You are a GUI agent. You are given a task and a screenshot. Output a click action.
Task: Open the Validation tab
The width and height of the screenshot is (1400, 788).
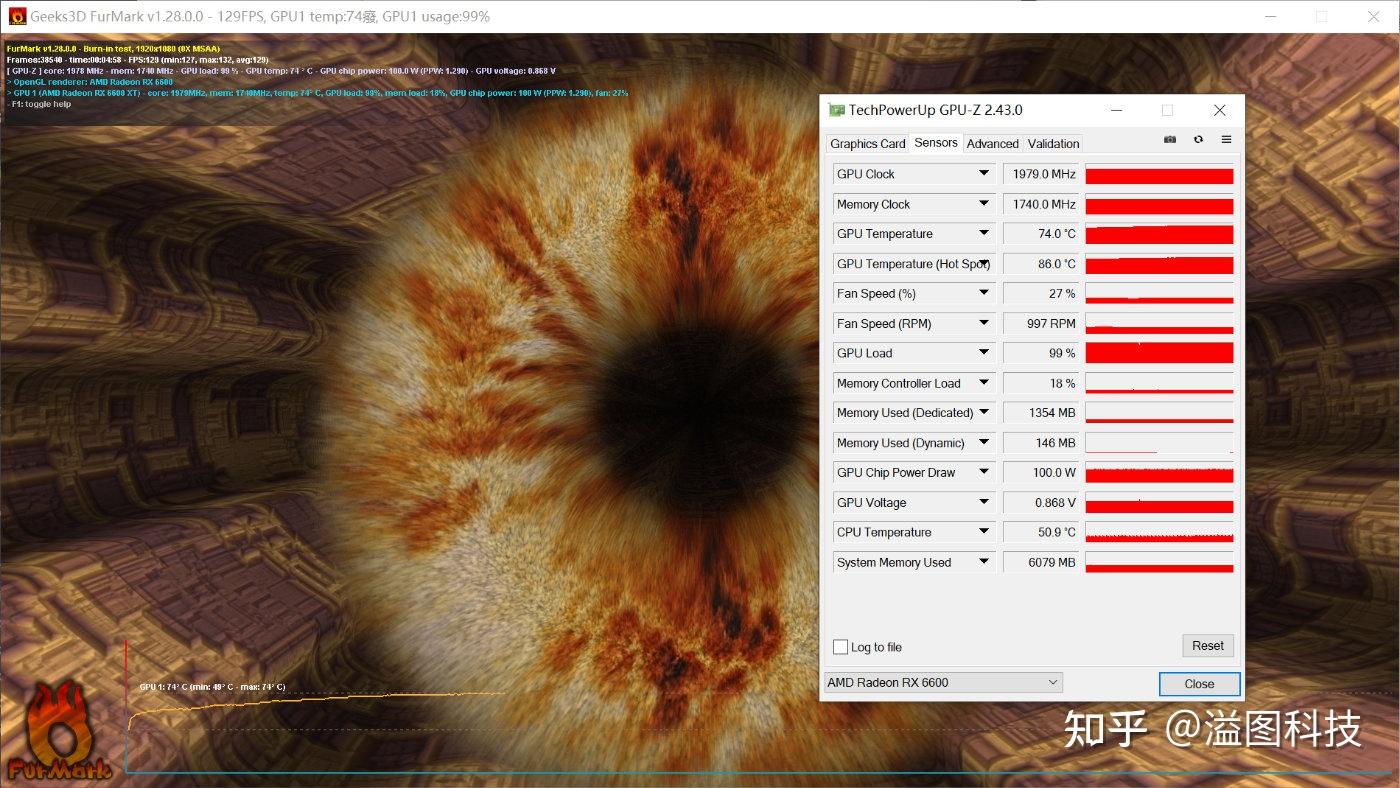1054,144
